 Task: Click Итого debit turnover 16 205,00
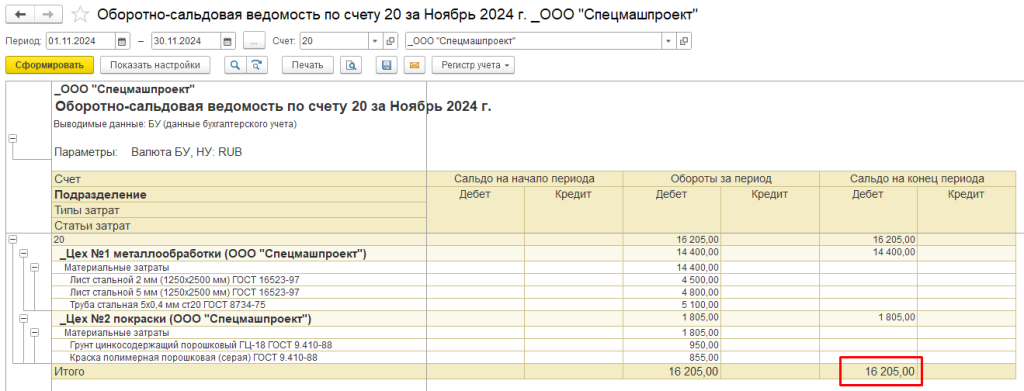point(694,372)
